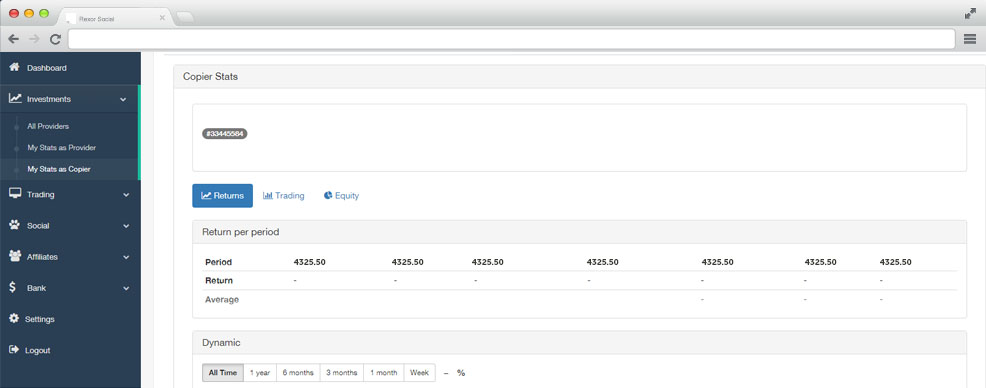Click the Period row label
This screenshot has height=388, width=986.
pyautogui.click(x=218, y=262)
